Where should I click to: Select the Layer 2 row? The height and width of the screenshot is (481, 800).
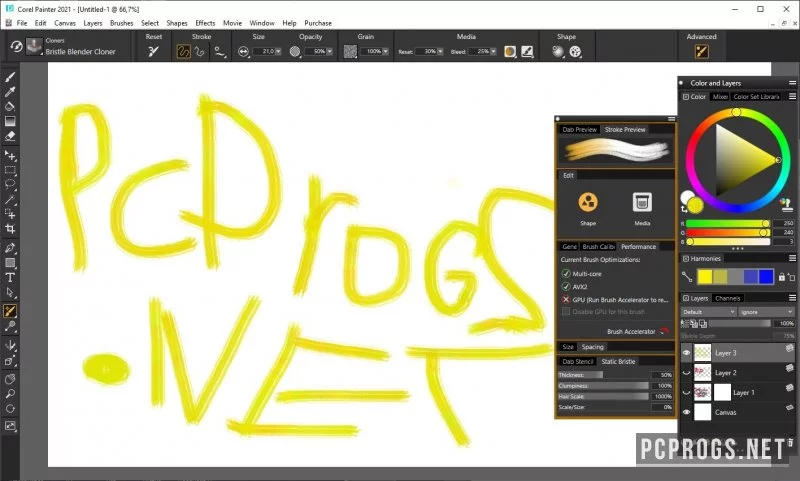[x=738, y=373]
